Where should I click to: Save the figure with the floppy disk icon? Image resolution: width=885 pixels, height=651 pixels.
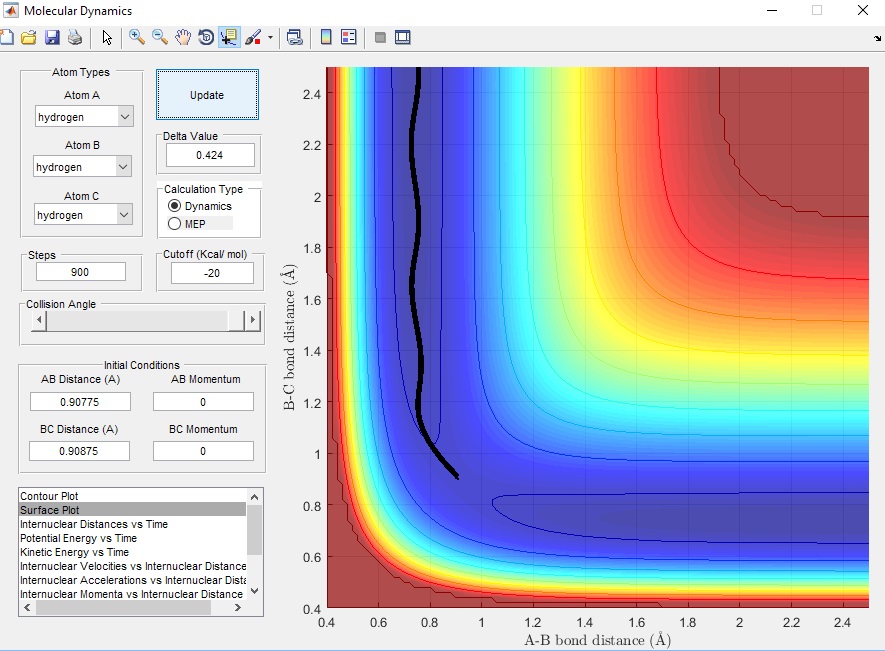coord(52,38)
